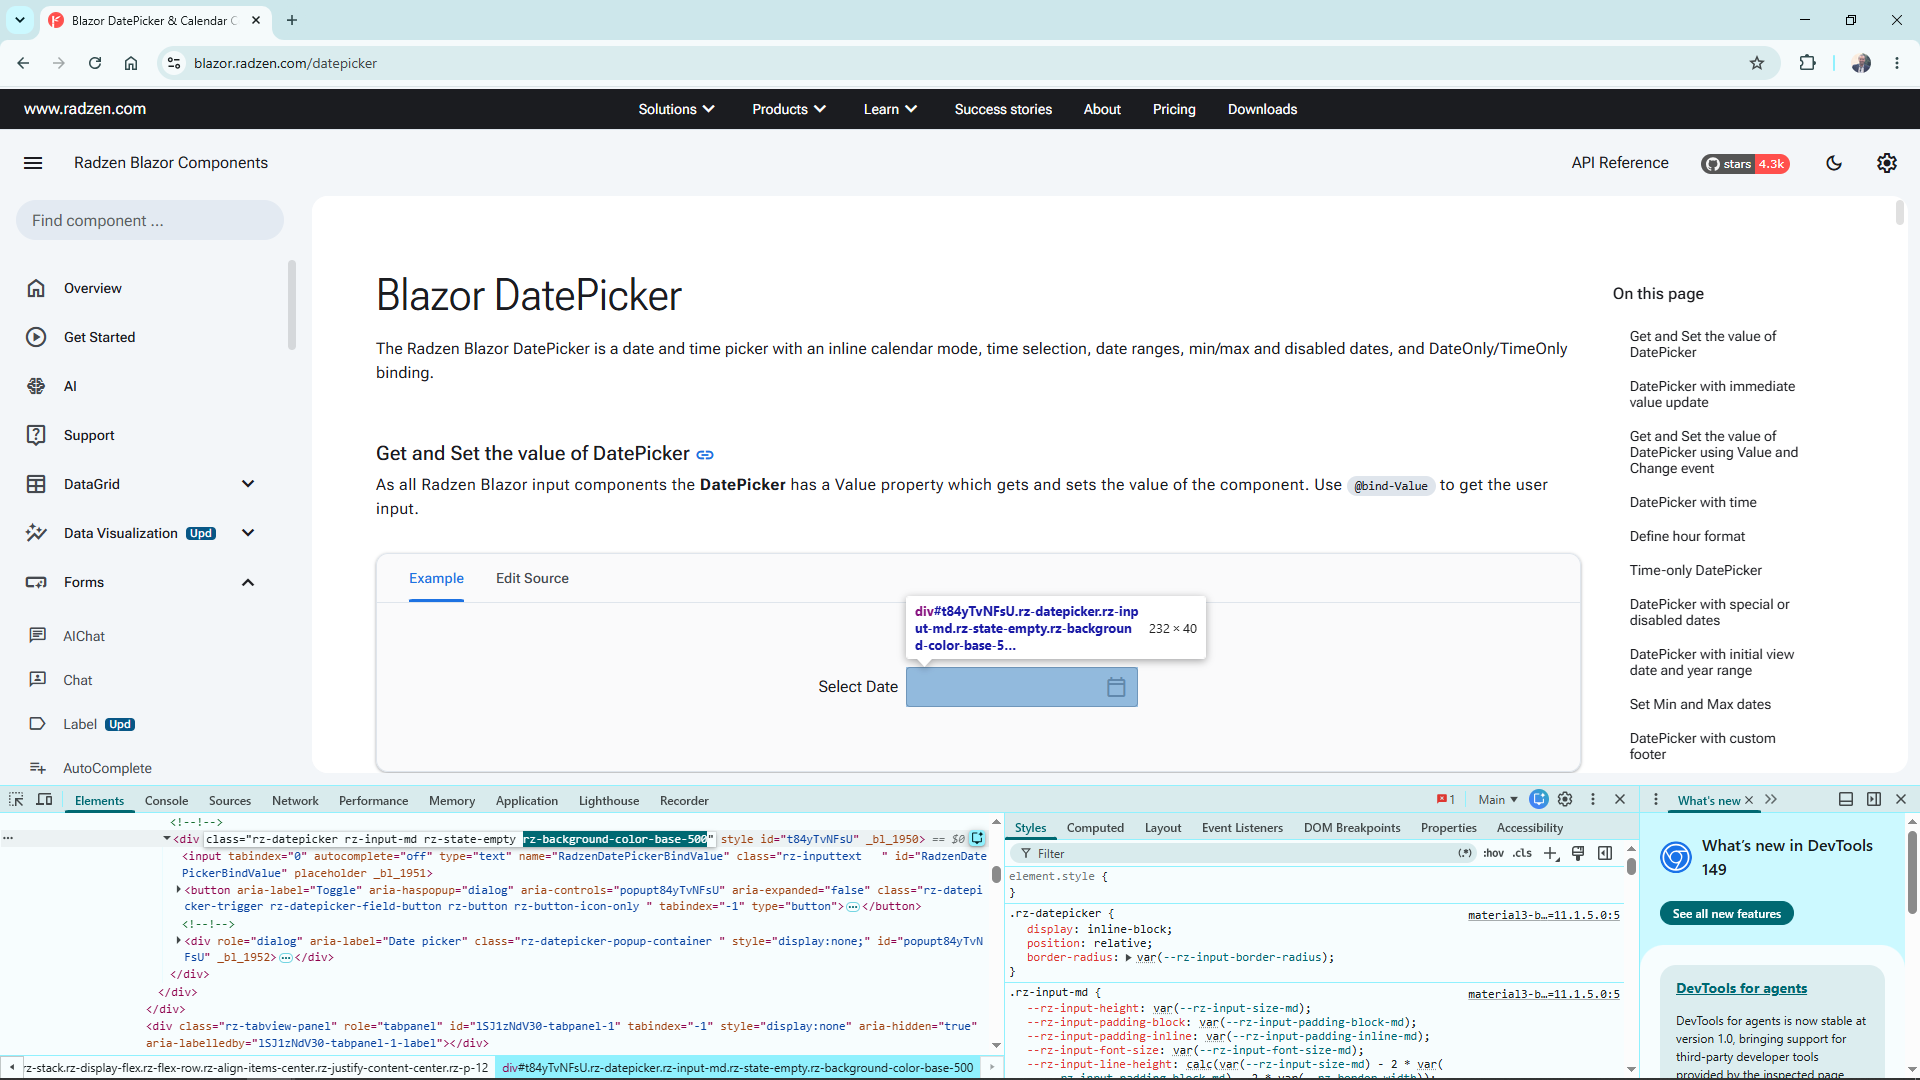Screen dimensions: 1920x1080
Task: Click the See all new features button
Action: point(1726,914)
